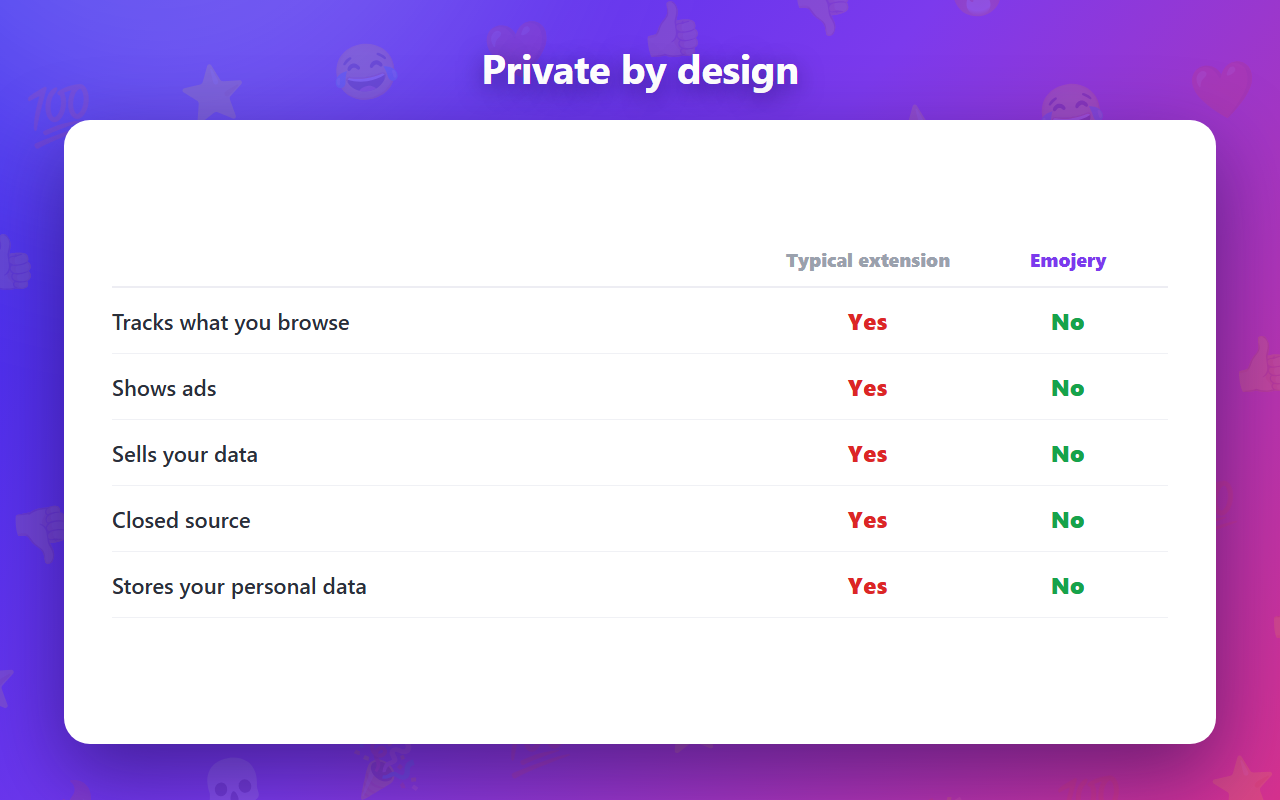
Task: Click the 'Stores your personal data' label
Action: [x=239, y=586]
